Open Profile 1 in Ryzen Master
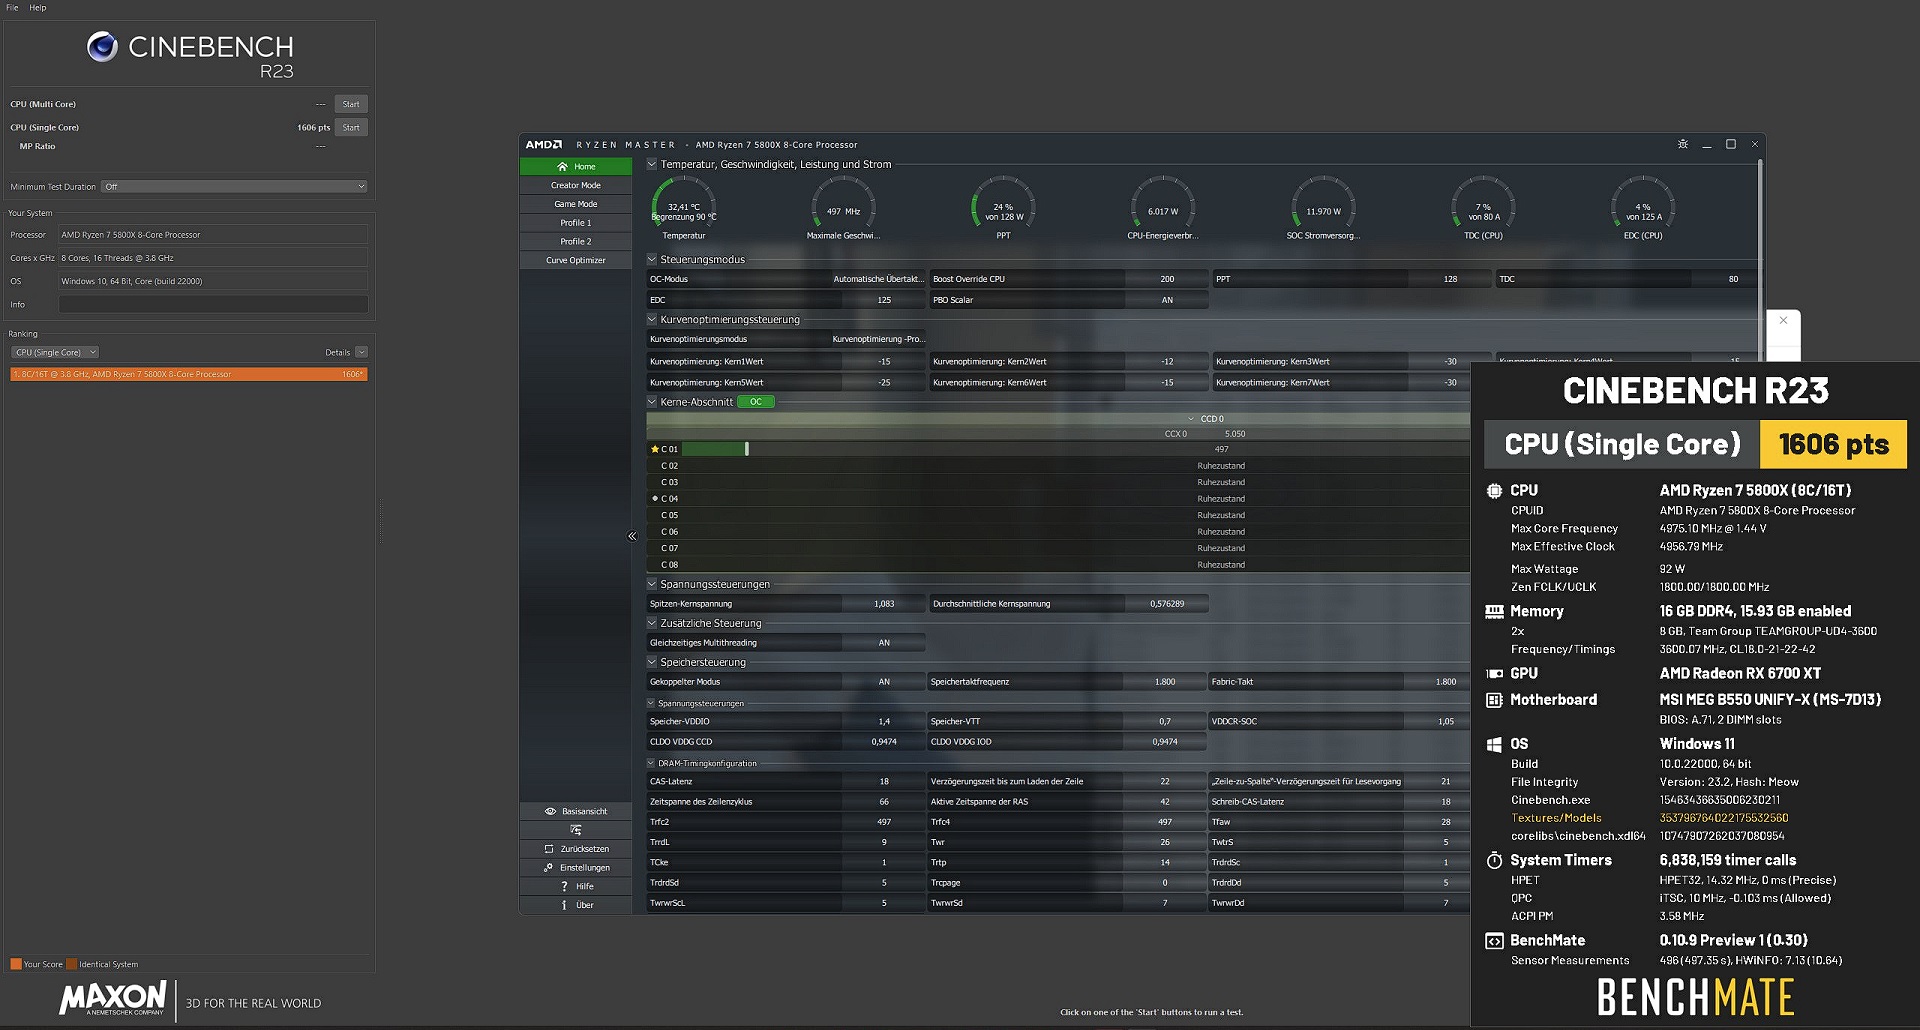The image size is (1920, 1030). pyautogui.click(x=576, y=223)
